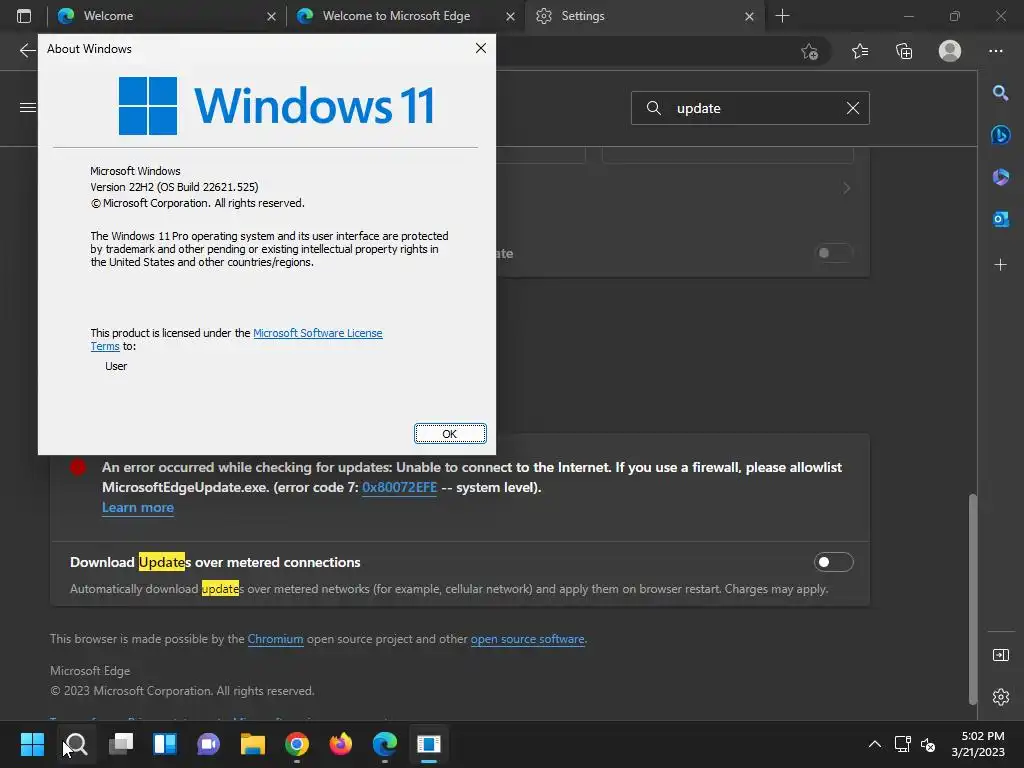Viewport: 1024px width, 768px height.
Task: Click Learn more about update error
Action: (x=138, y=507)
